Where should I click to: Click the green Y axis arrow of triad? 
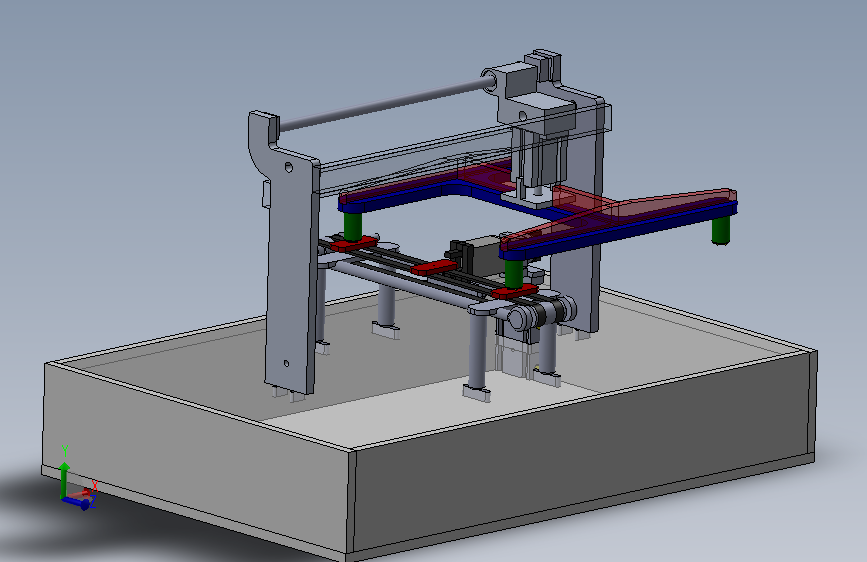point(64,479)
